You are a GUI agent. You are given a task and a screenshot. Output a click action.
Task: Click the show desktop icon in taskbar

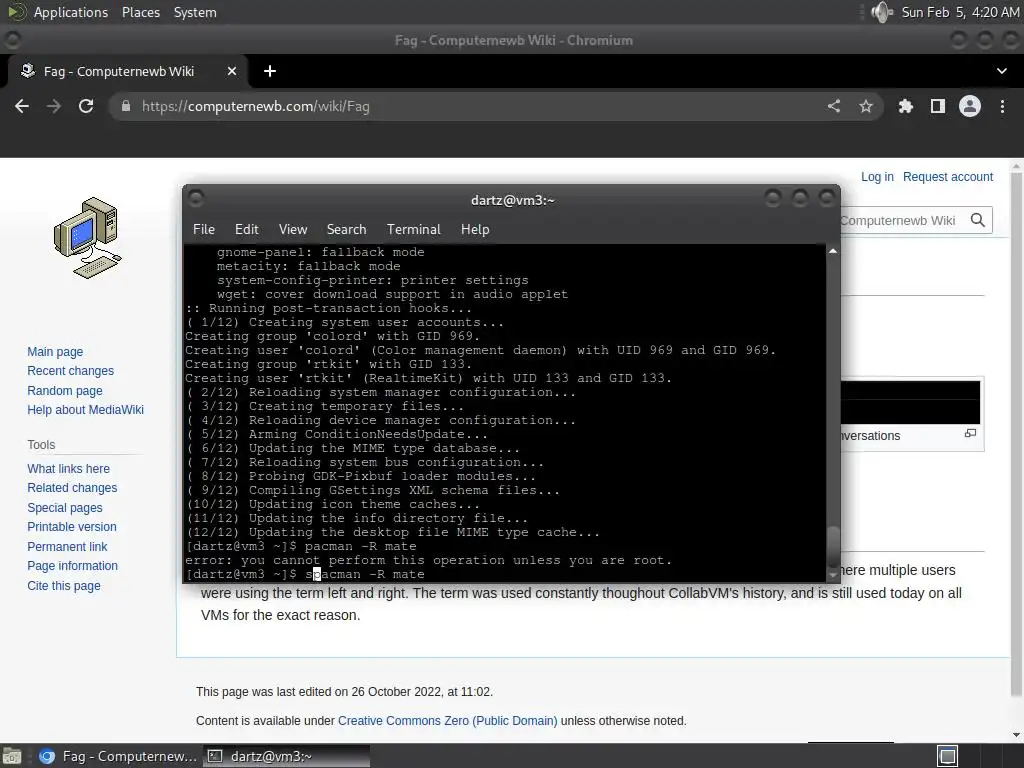pos(11,756)
